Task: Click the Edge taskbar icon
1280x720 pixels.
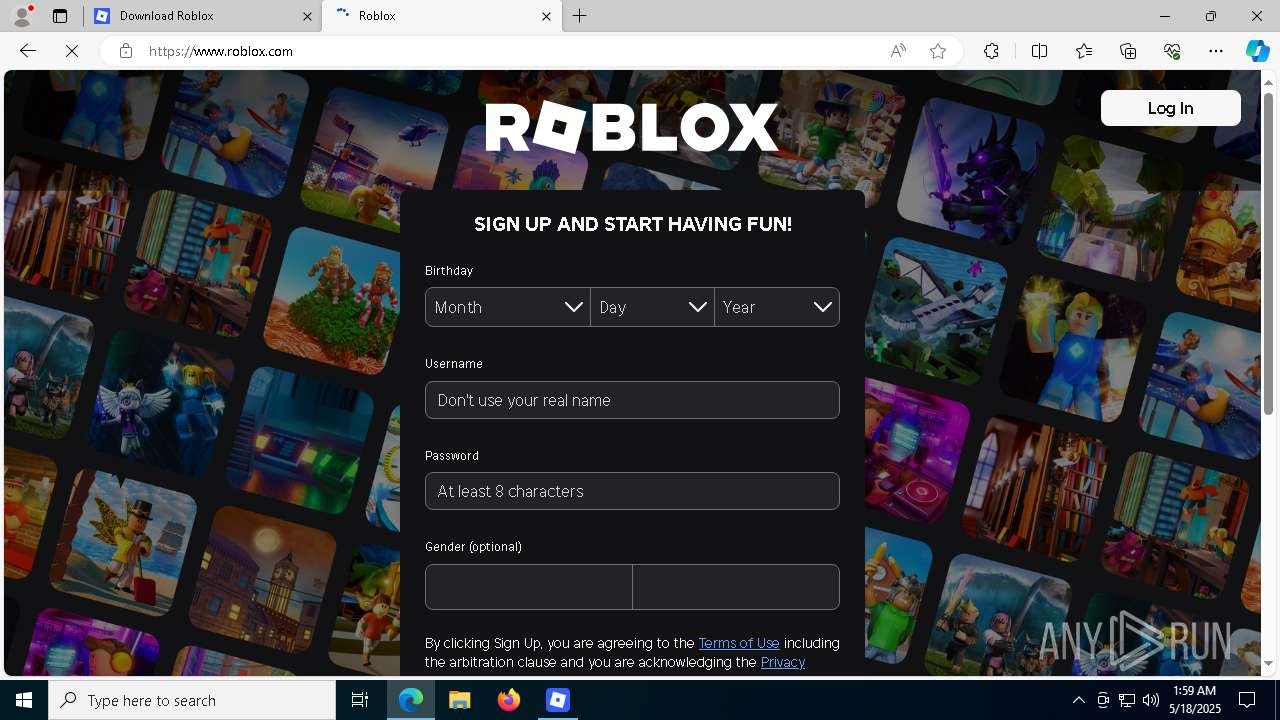Action: point(411,700)
